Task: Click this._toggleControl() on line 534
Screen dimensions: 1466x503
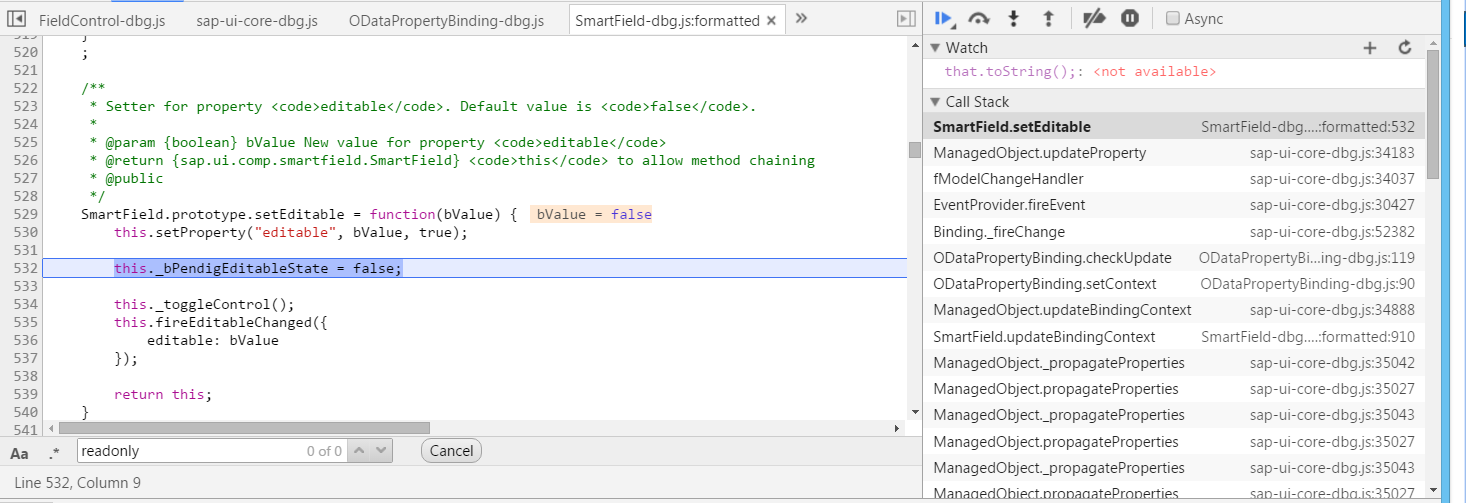Action: [x=205, y=304]
